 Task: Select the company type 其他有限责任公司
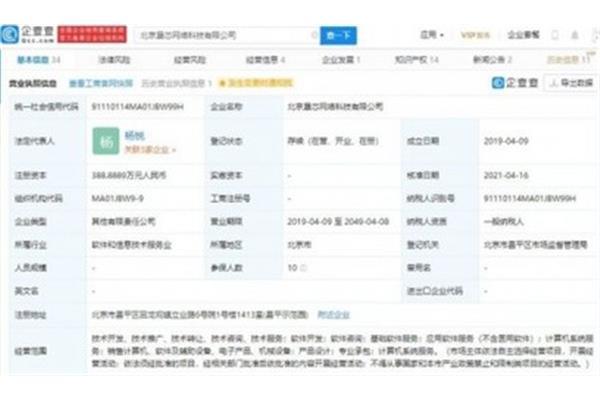click(124, 221)
